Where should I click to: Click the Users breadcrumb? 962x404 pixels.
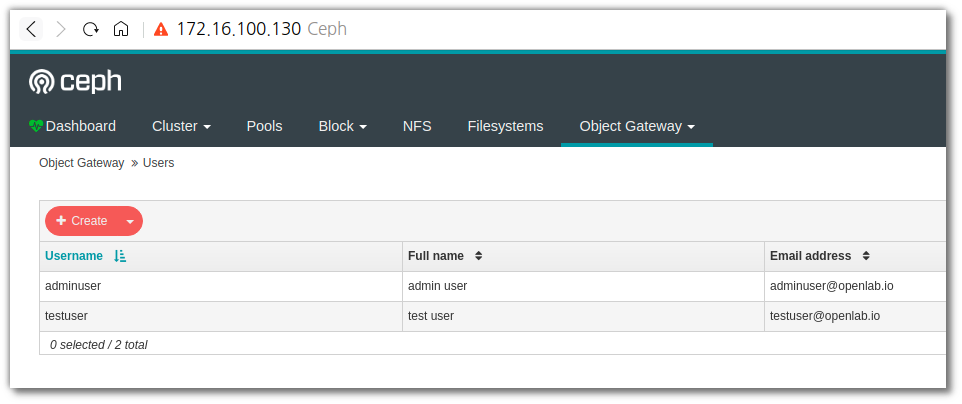point(158,163)
